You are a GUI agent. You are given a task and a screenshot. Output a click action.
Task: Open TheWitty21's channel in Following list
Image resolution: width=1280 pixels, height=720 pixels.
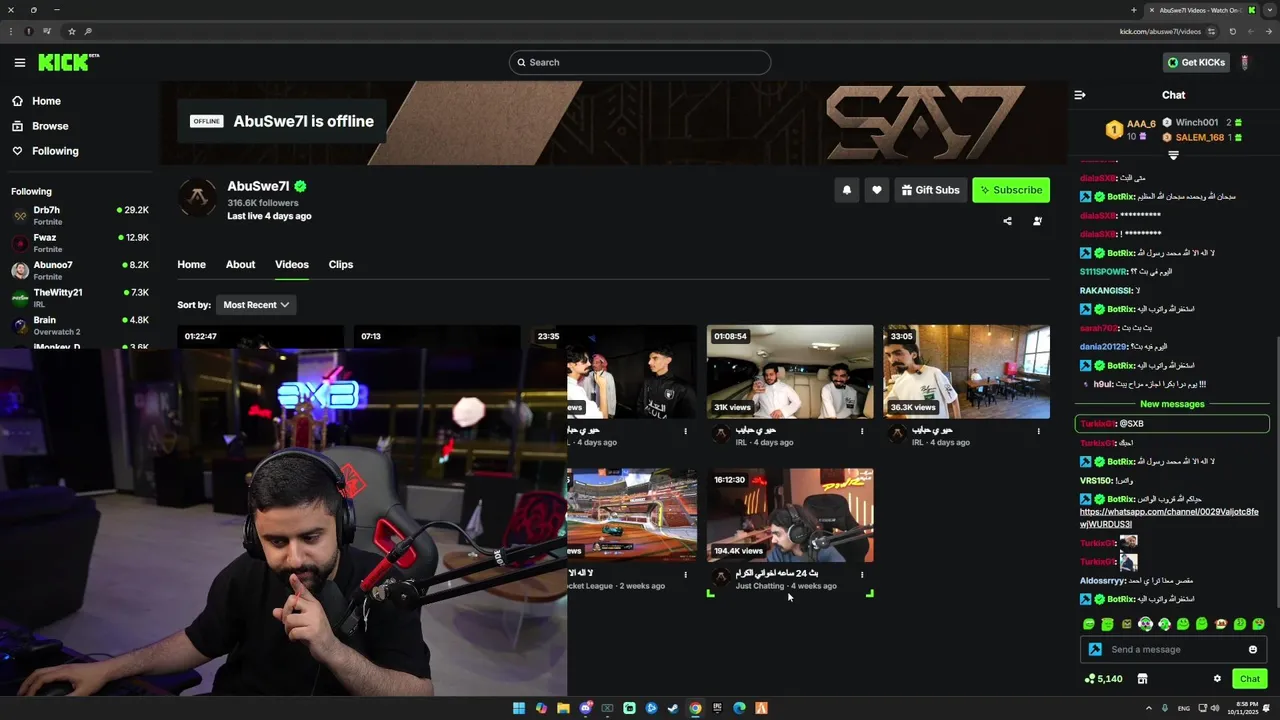pos(80,298)
